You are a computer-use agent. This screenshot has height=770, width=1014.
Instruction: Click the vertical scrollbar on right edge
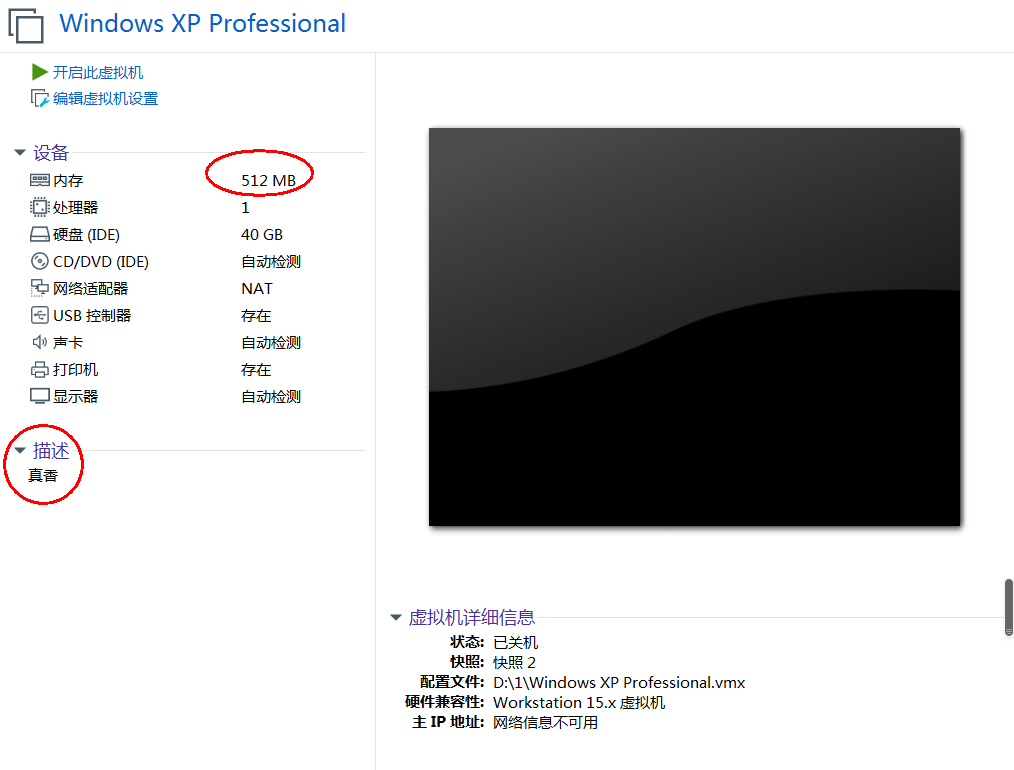click(1008, 607)
